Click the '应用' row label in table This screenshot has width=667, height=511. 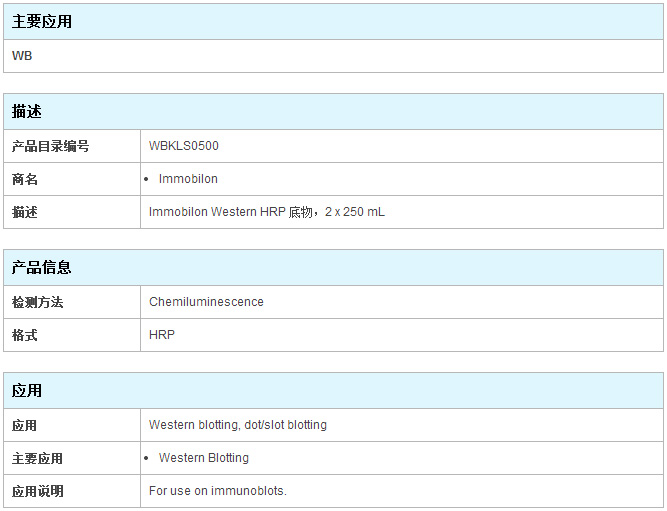(x=24, y=425)
